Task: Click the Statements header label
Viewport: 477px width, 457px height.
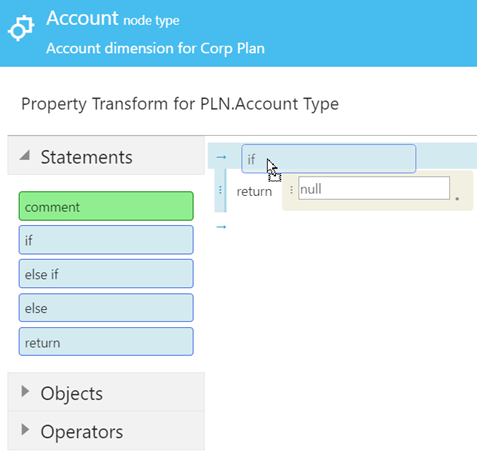Action: [x=87, y=157]
